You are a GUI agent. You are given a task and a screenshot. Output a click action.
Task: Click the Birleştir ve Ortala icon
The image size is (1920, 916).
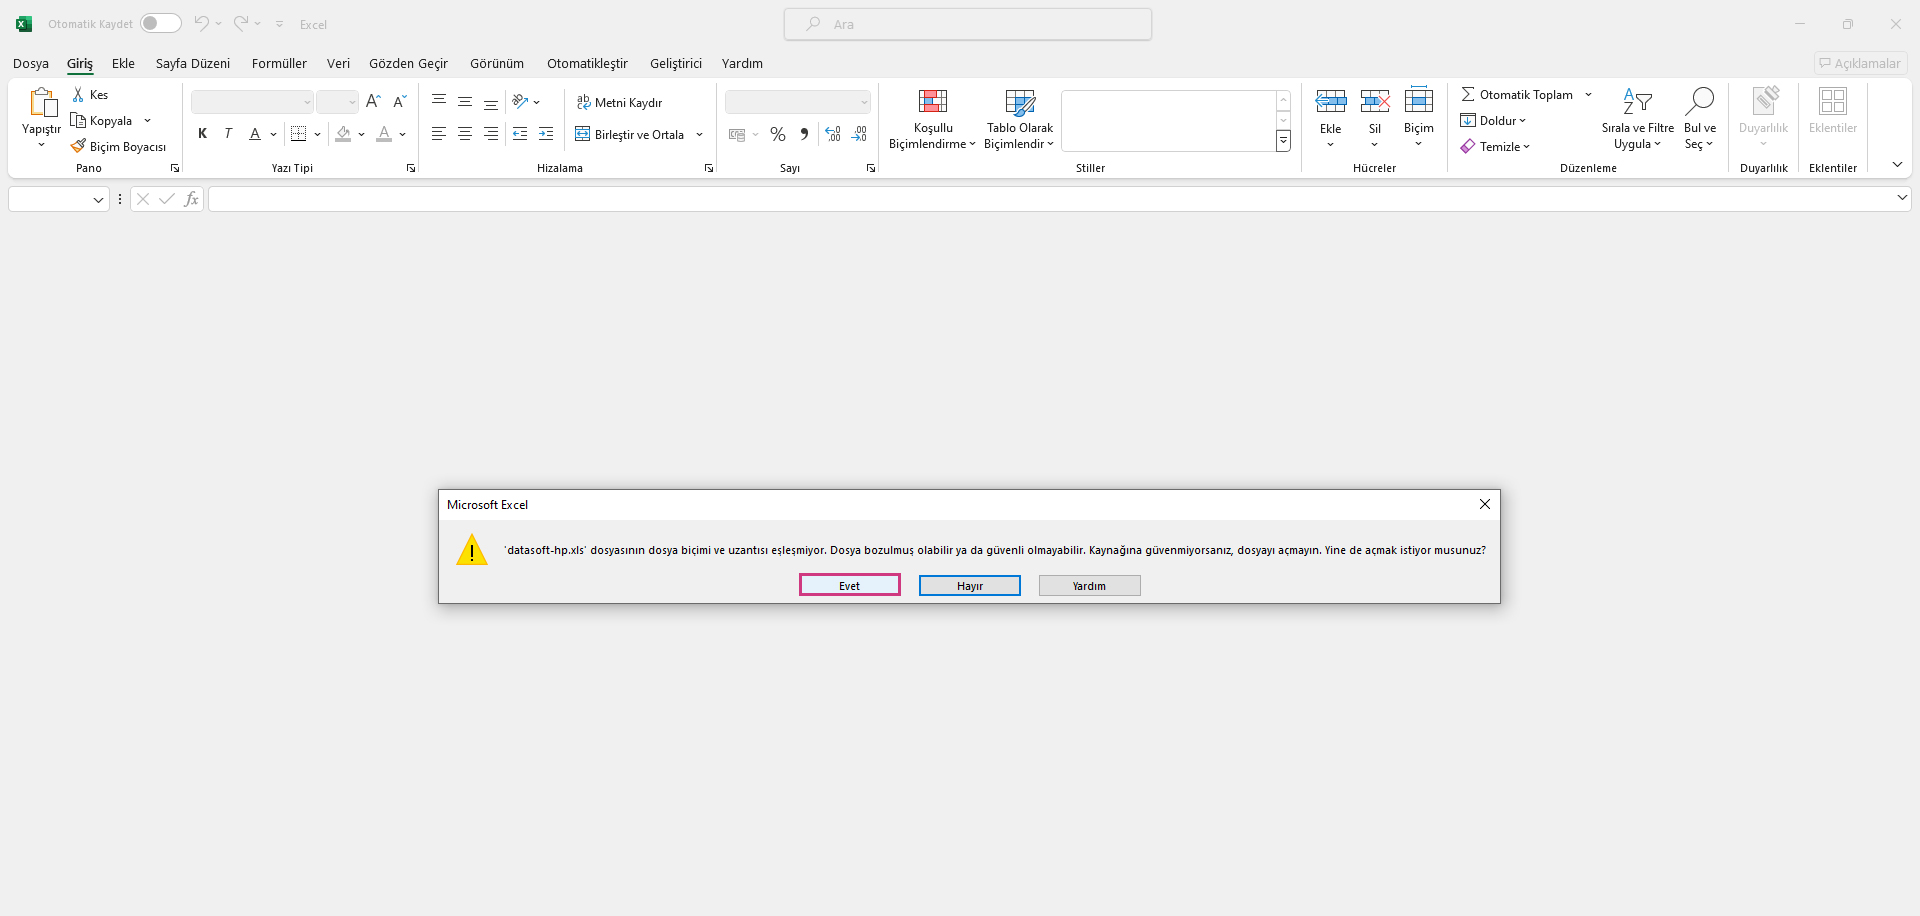(x=582, y=134)
